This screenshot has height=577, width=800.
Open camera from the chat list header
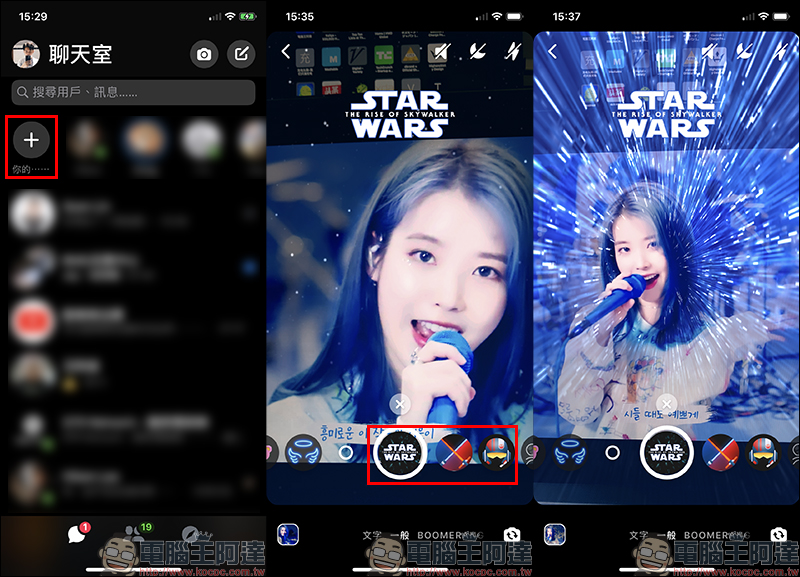coord(205,54)
